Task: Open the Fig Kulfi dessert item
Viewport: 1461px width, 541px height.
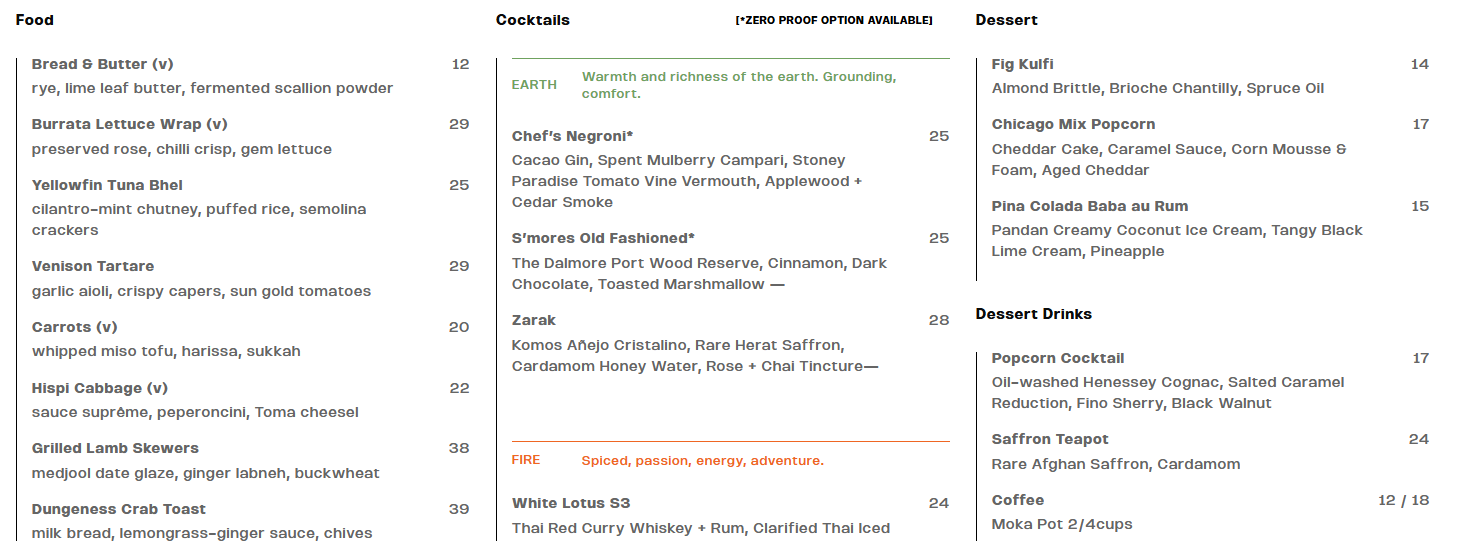Action: (x=1022, y=64)
